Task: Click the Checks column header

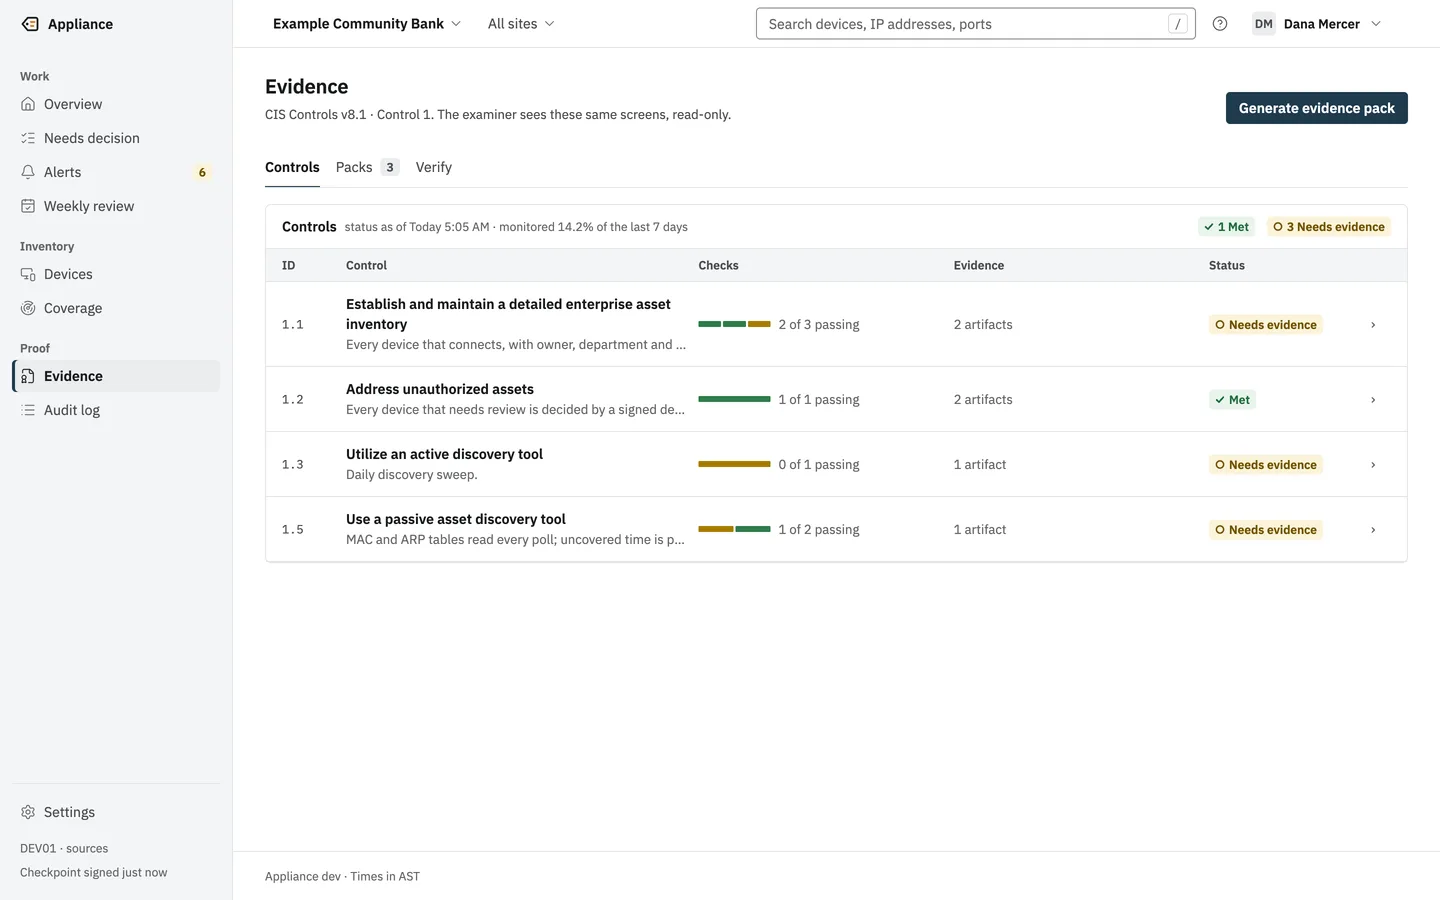Action: click(718, 265)
